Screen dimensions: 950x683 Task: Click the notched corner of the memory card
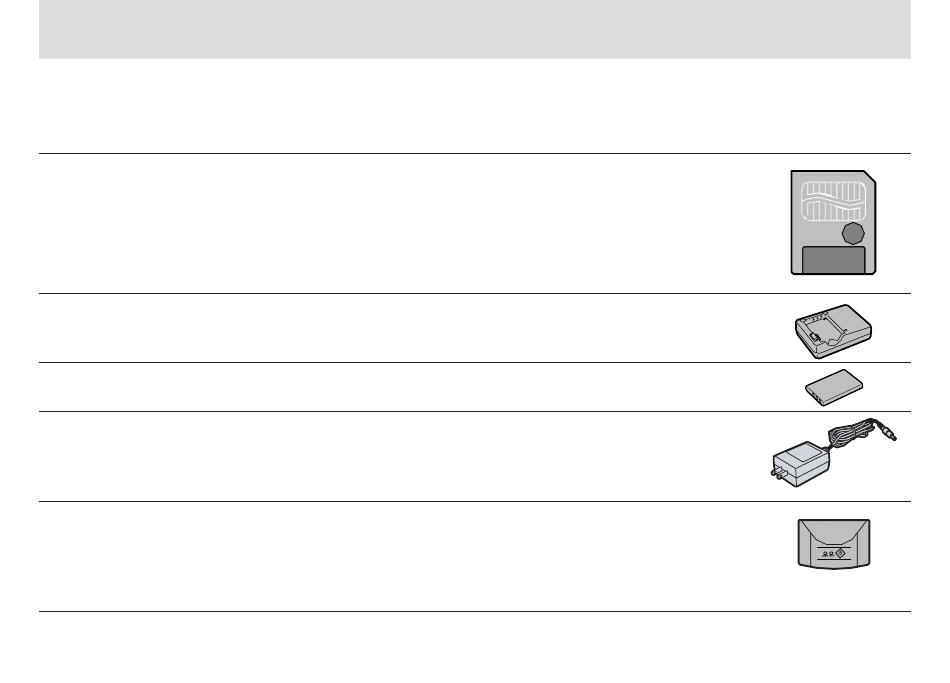[x=870, y=176]
